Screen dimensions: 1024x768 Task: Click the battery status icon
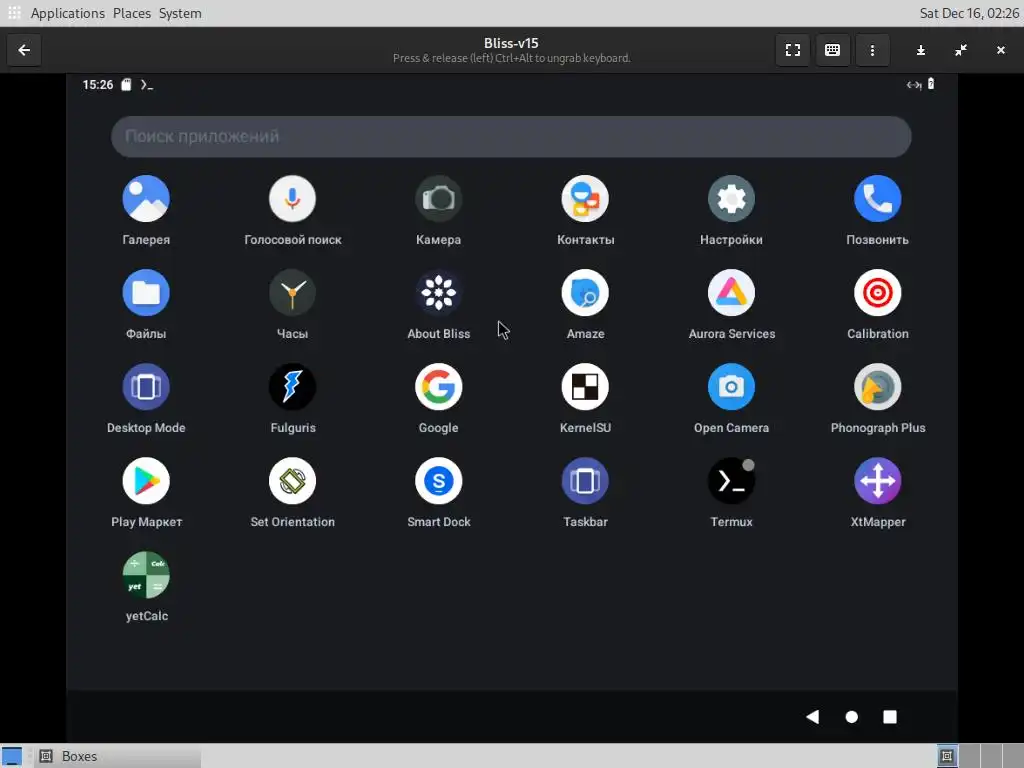(x=931, y=84)
